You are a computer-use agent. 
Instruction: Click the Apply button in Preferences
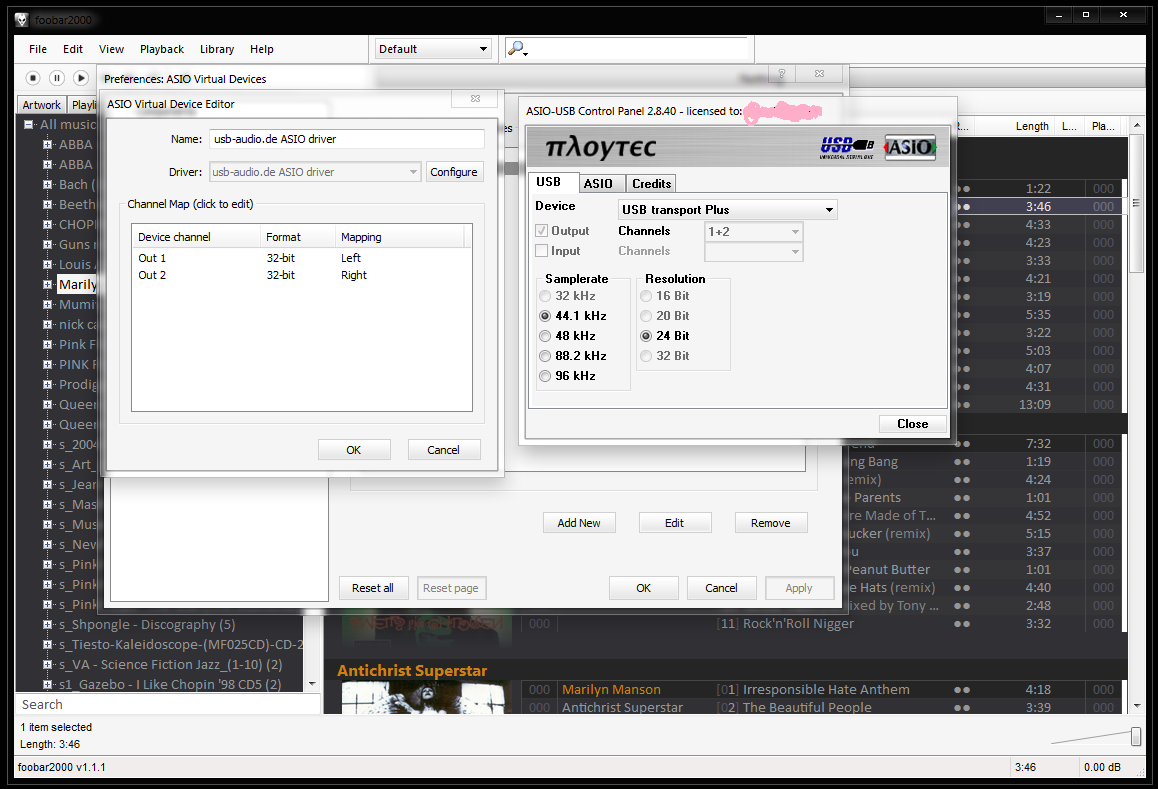pyautogui.click(x=799, y=588)
